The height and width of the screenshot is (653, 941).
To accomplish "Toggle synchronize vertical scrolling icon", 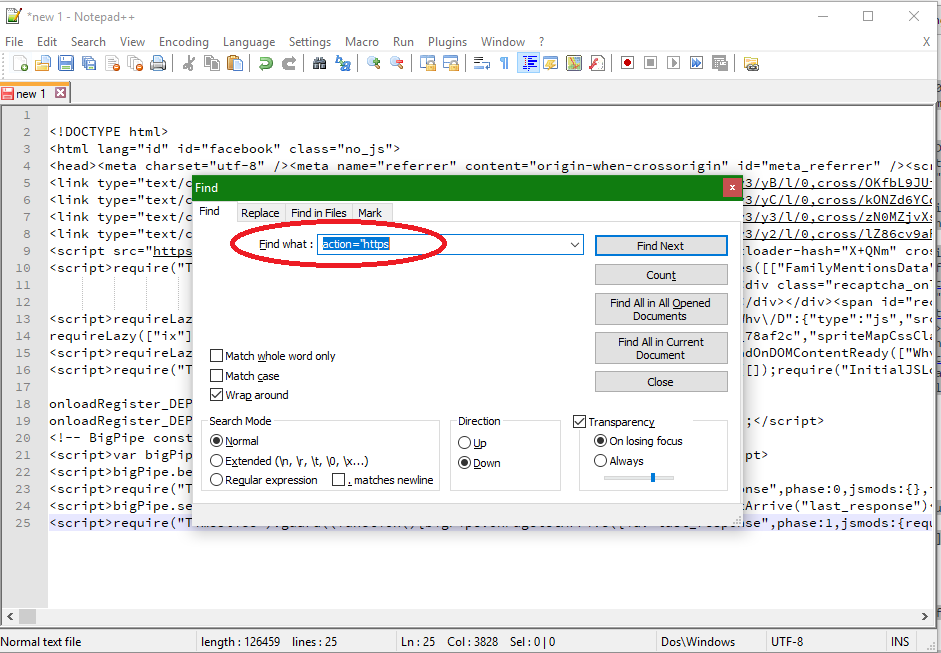I will [x=427, y=63].
